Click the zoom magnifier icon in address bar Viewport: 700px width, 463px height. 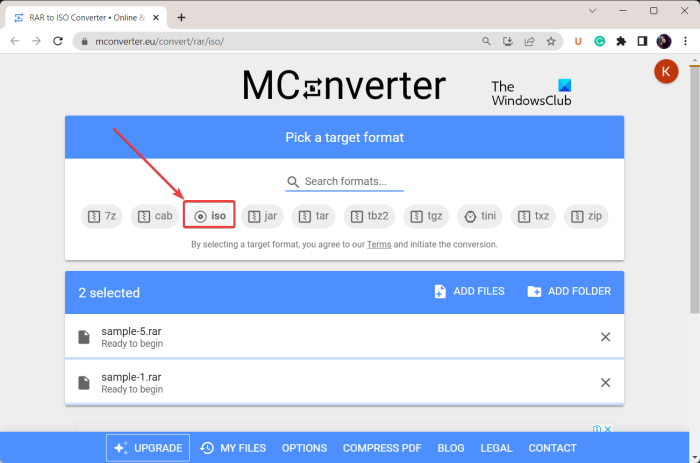pyautogui.click(x=486, y=42)
